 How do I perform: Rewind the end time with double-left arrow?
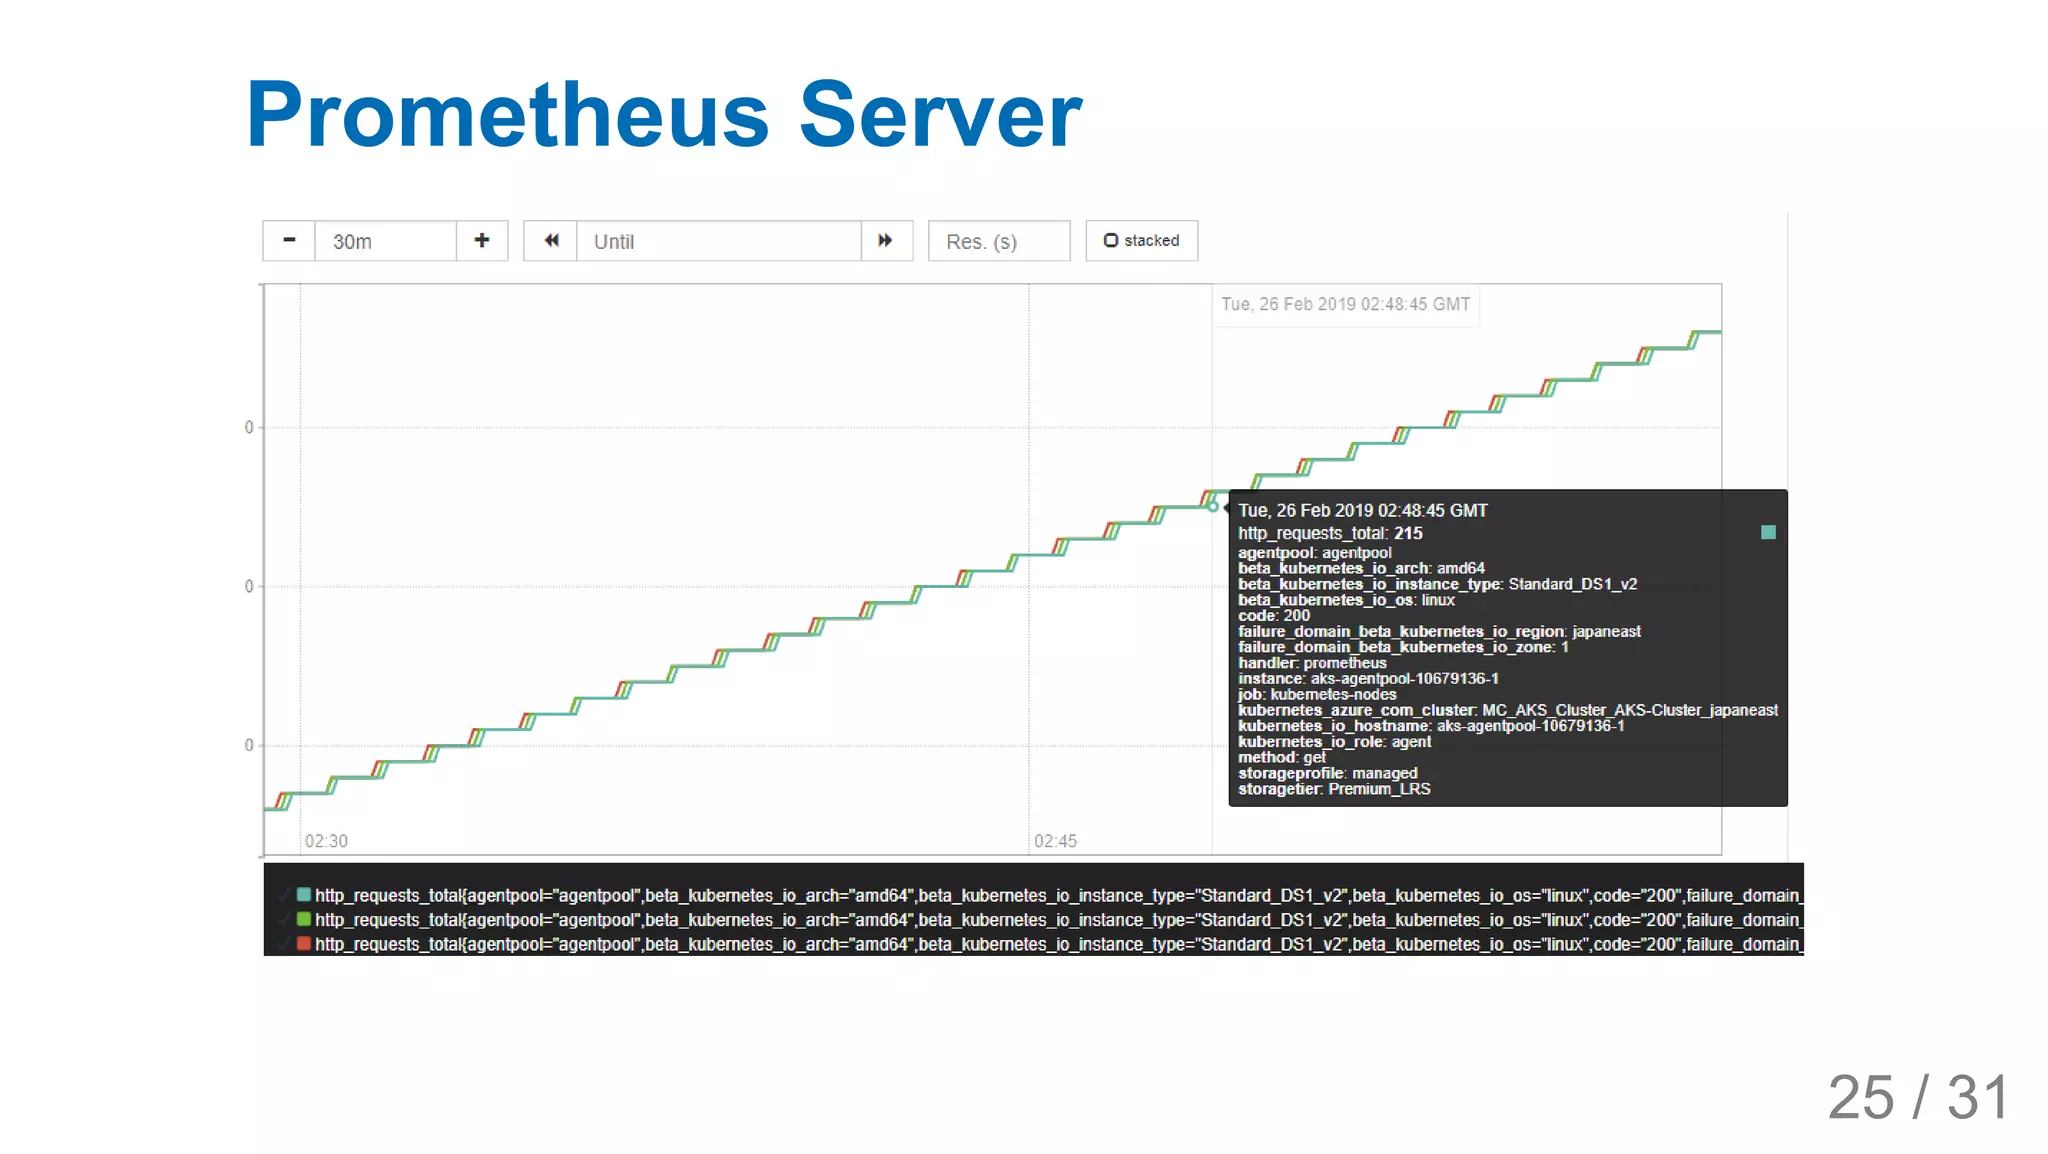pyautogui.click(x=551, y=241)
